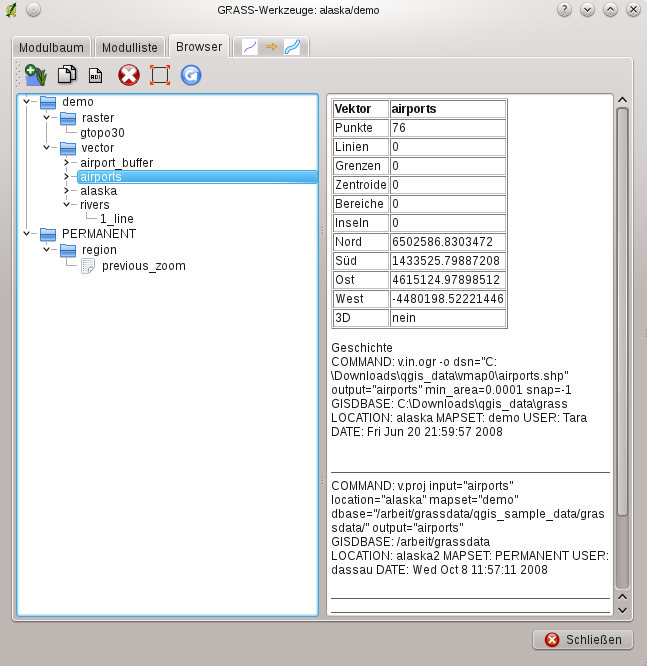Image resolution: width=647 pixels, height=666 pixels.
Task: Select gtopo30 raster in tree
Action: click(x=102, y=133)
